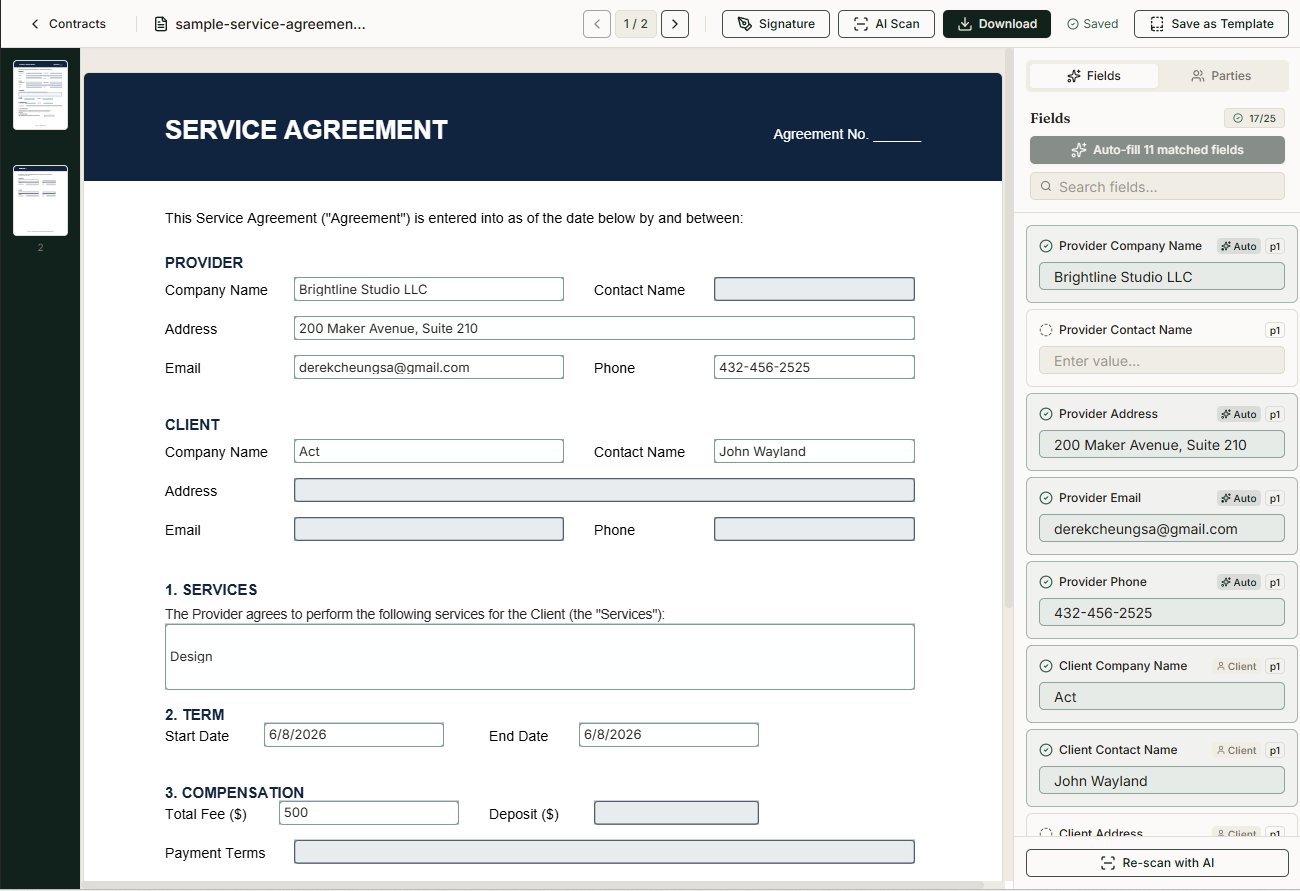
Task: Switch to the Parties tab
Action: point(1221,76)
